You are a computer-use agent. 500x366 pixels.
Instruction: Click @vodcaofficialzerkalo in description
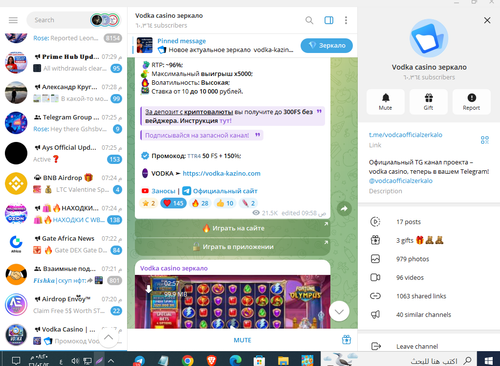click(401, 181)
